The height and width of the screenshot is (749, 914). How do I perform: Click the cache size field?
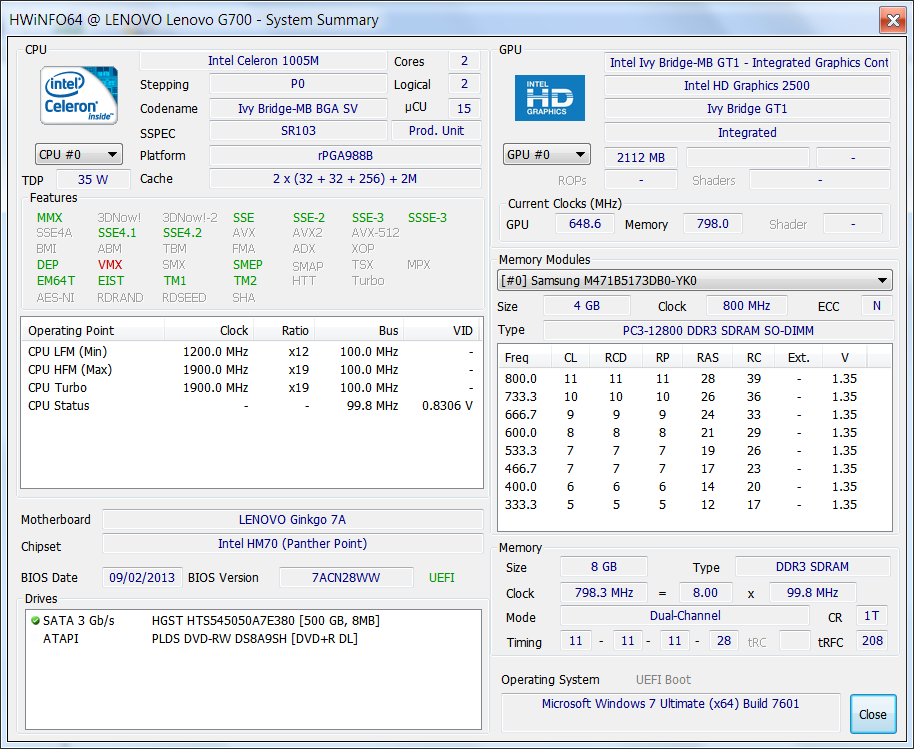tap(345, 179)
